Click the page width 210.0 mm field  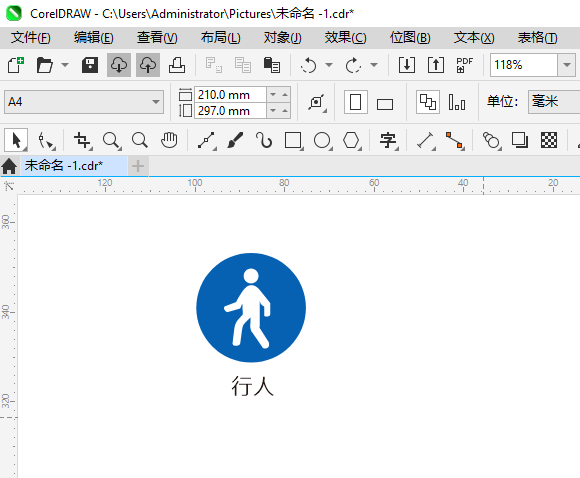tap(230, 95)
